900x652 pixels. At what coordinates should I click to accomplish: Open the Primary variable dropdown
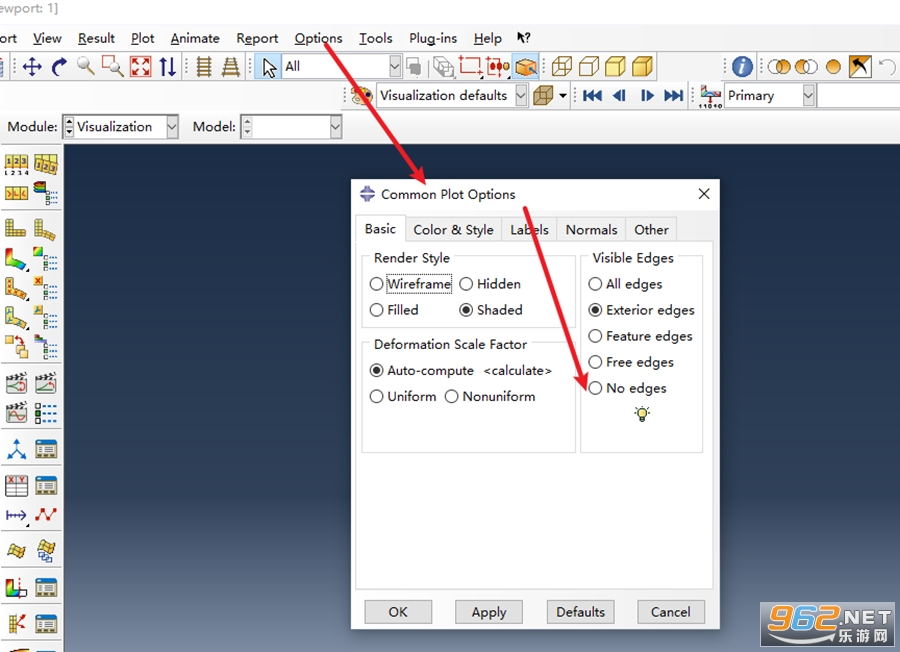pos(808,95)
